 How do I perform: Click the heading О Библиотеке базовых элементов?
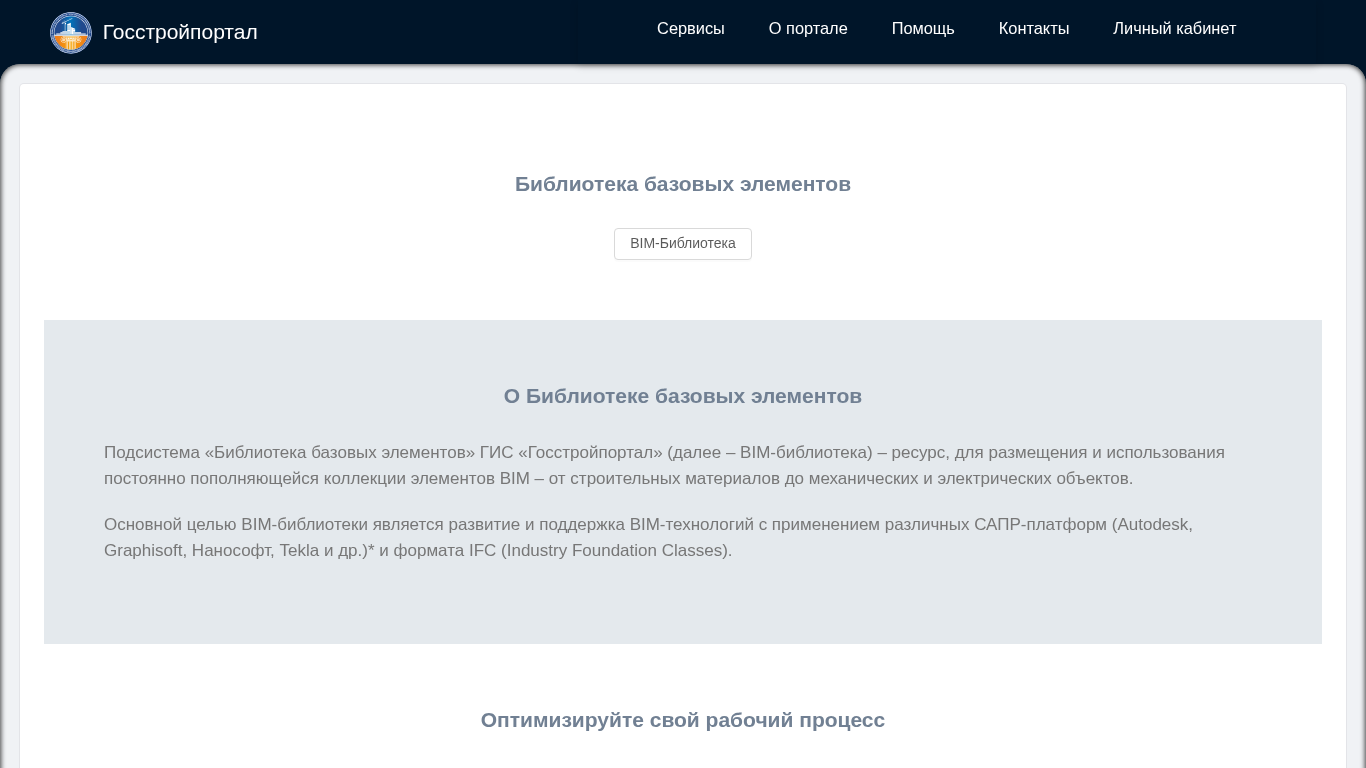683,396
